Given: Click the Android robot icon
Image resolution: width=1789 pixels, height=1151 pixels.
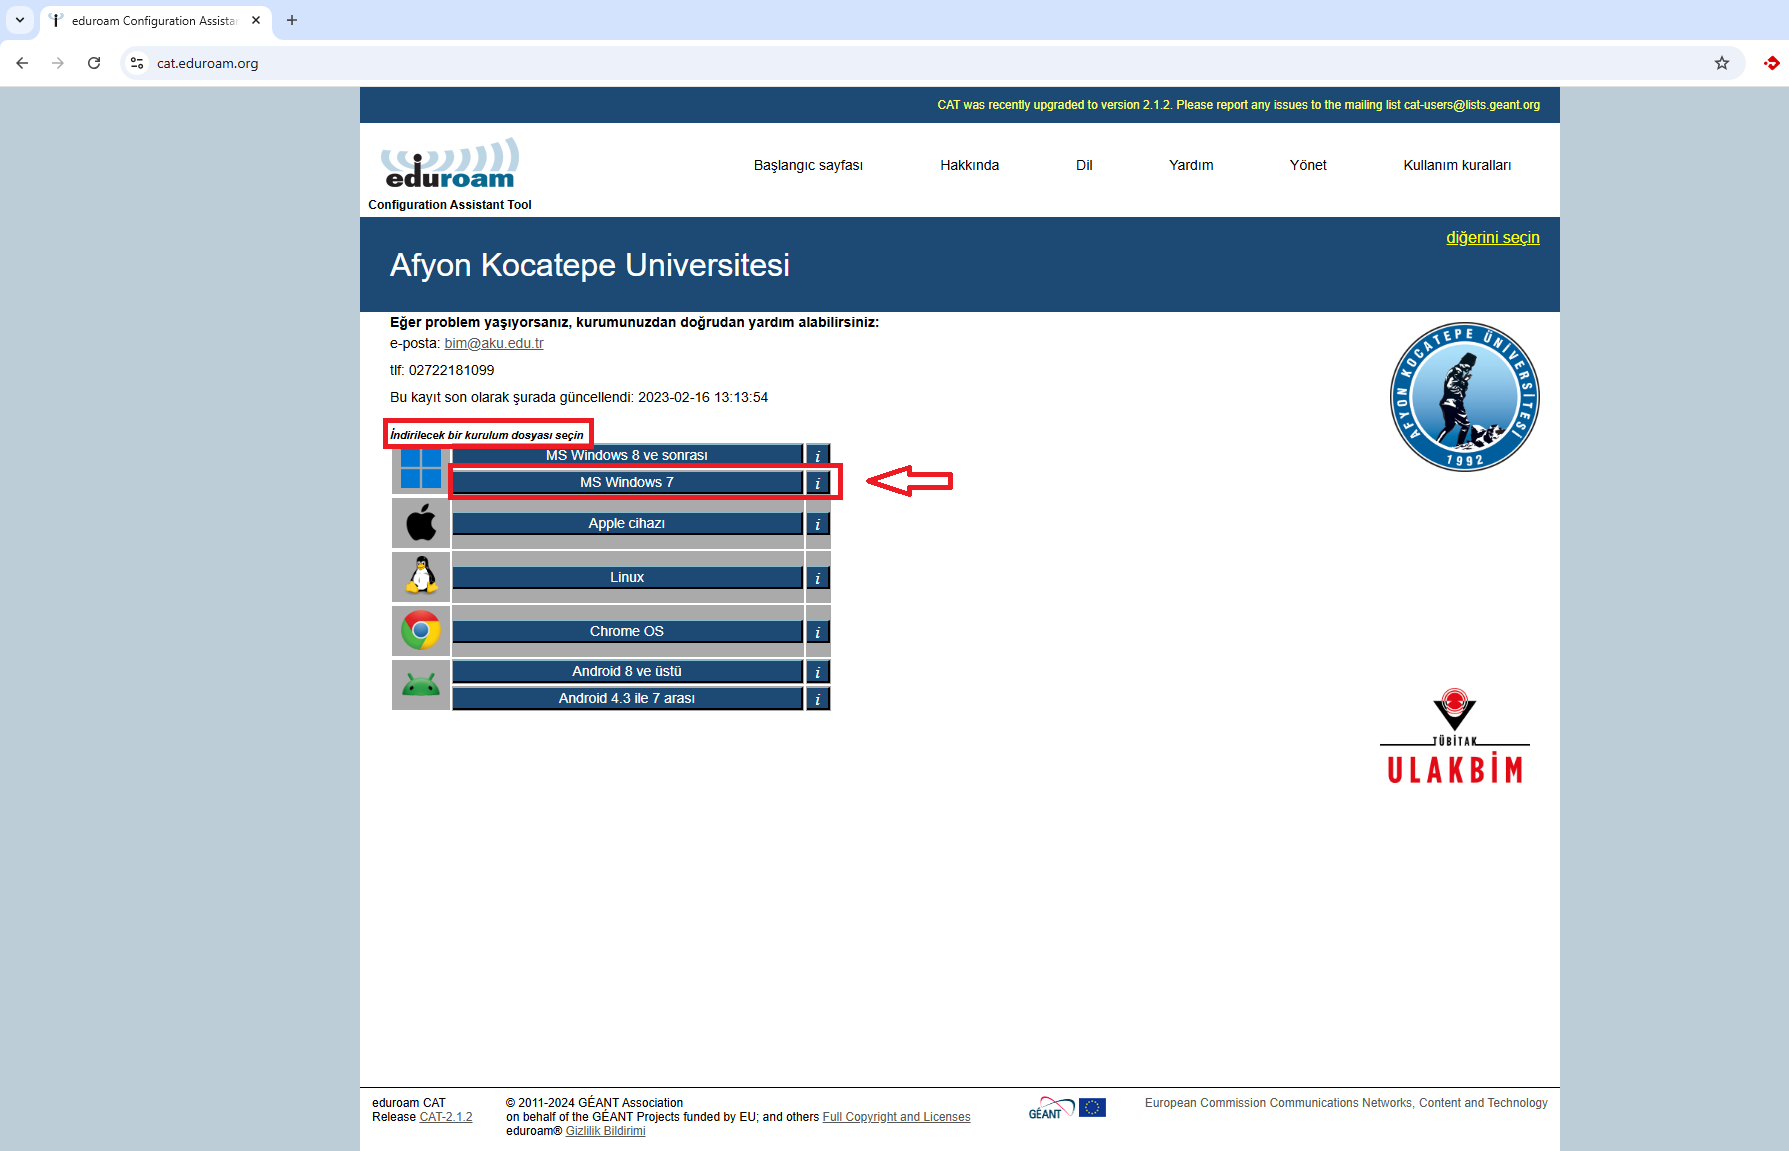Looking at the screenshot, I should pyautogui.click(x=421, y=684).
